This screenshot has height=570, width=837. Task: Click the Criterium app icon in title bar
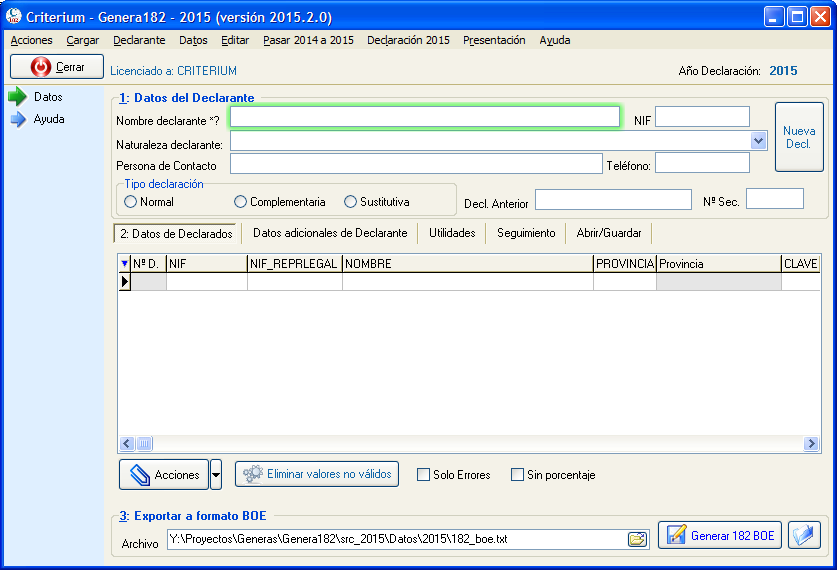click(x=13, y=17)
